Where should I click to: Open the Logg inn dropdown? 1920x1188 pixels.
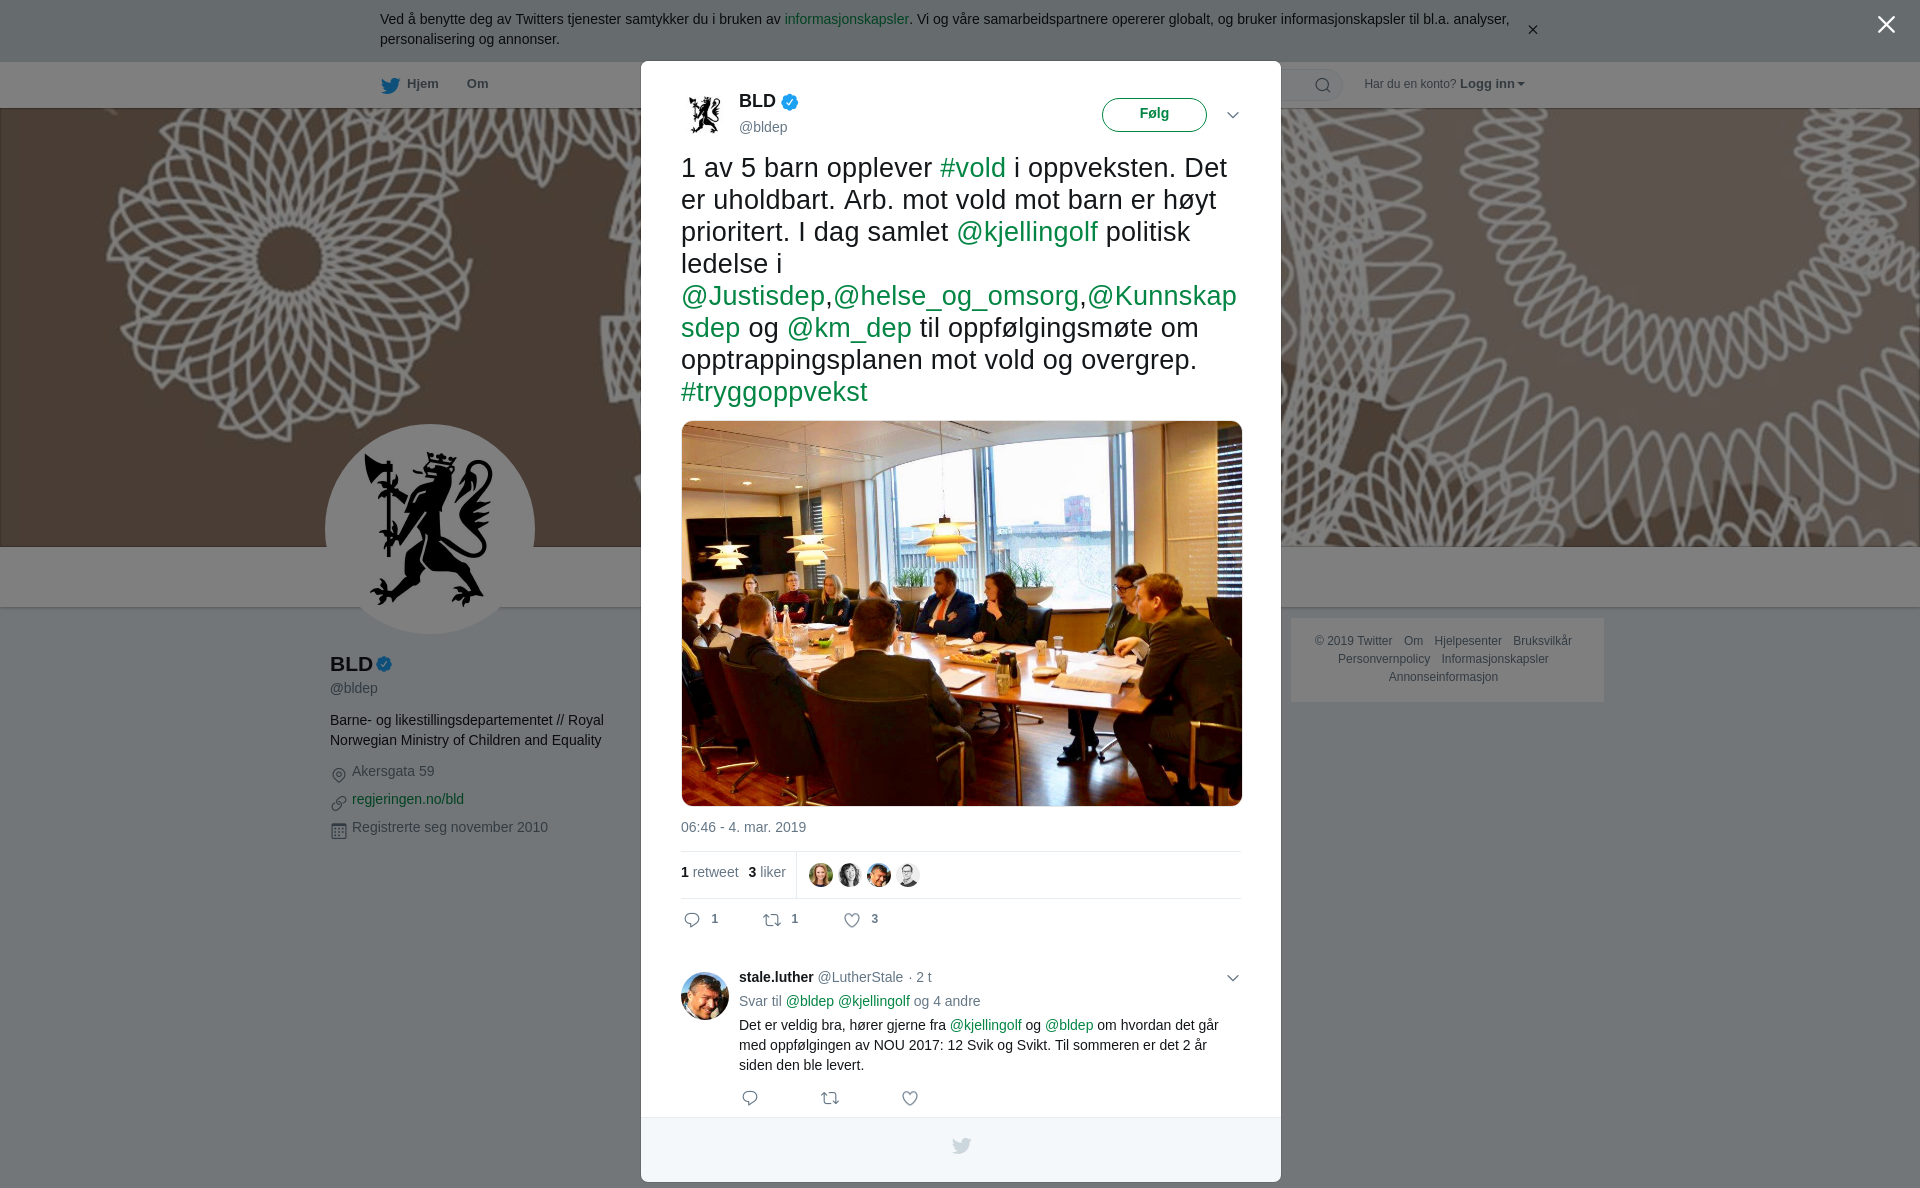(1492, 84)
